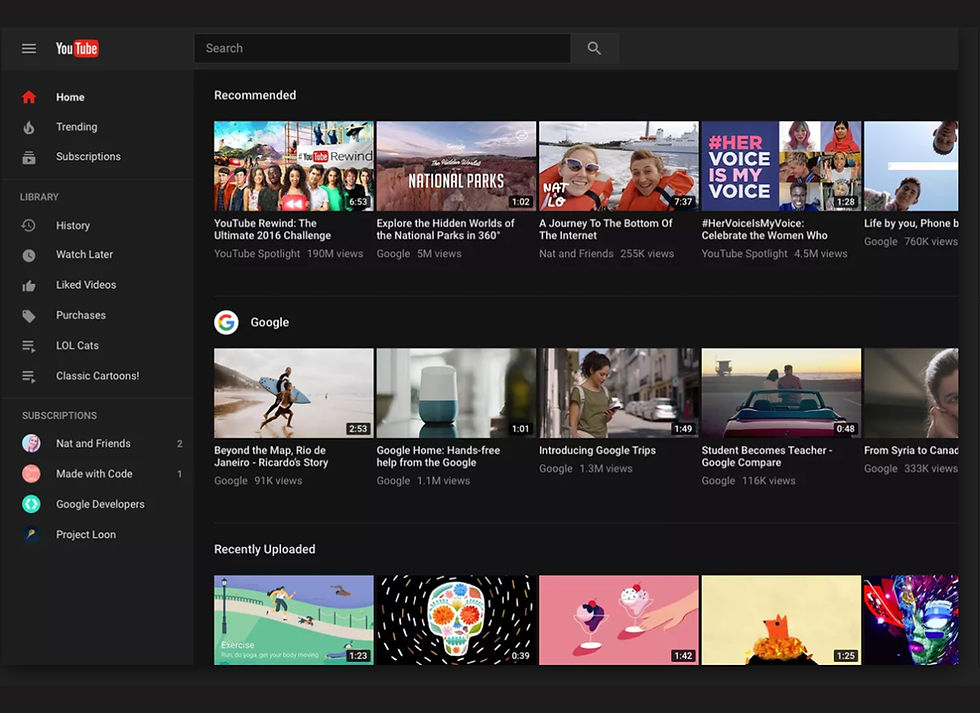This screenshot has width=980, height=713.
Task: Click the Made with Code channel avatar
Action: pos(31,474)
